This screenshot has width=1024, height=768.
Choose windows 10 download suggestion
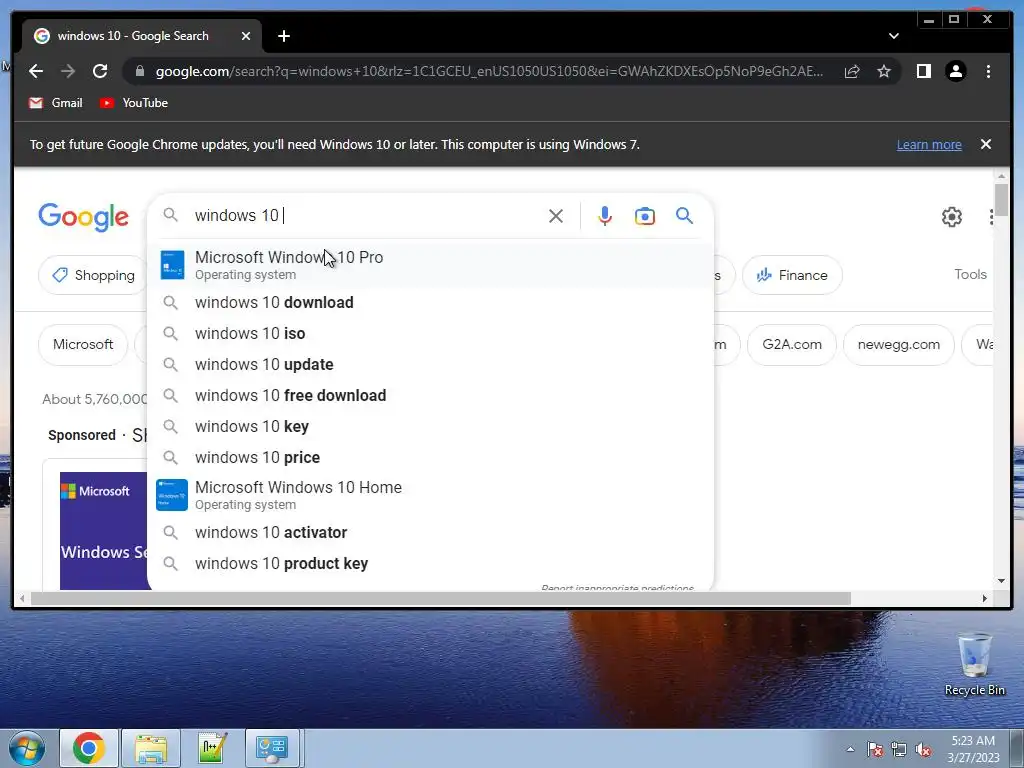(x=431, y=302)
